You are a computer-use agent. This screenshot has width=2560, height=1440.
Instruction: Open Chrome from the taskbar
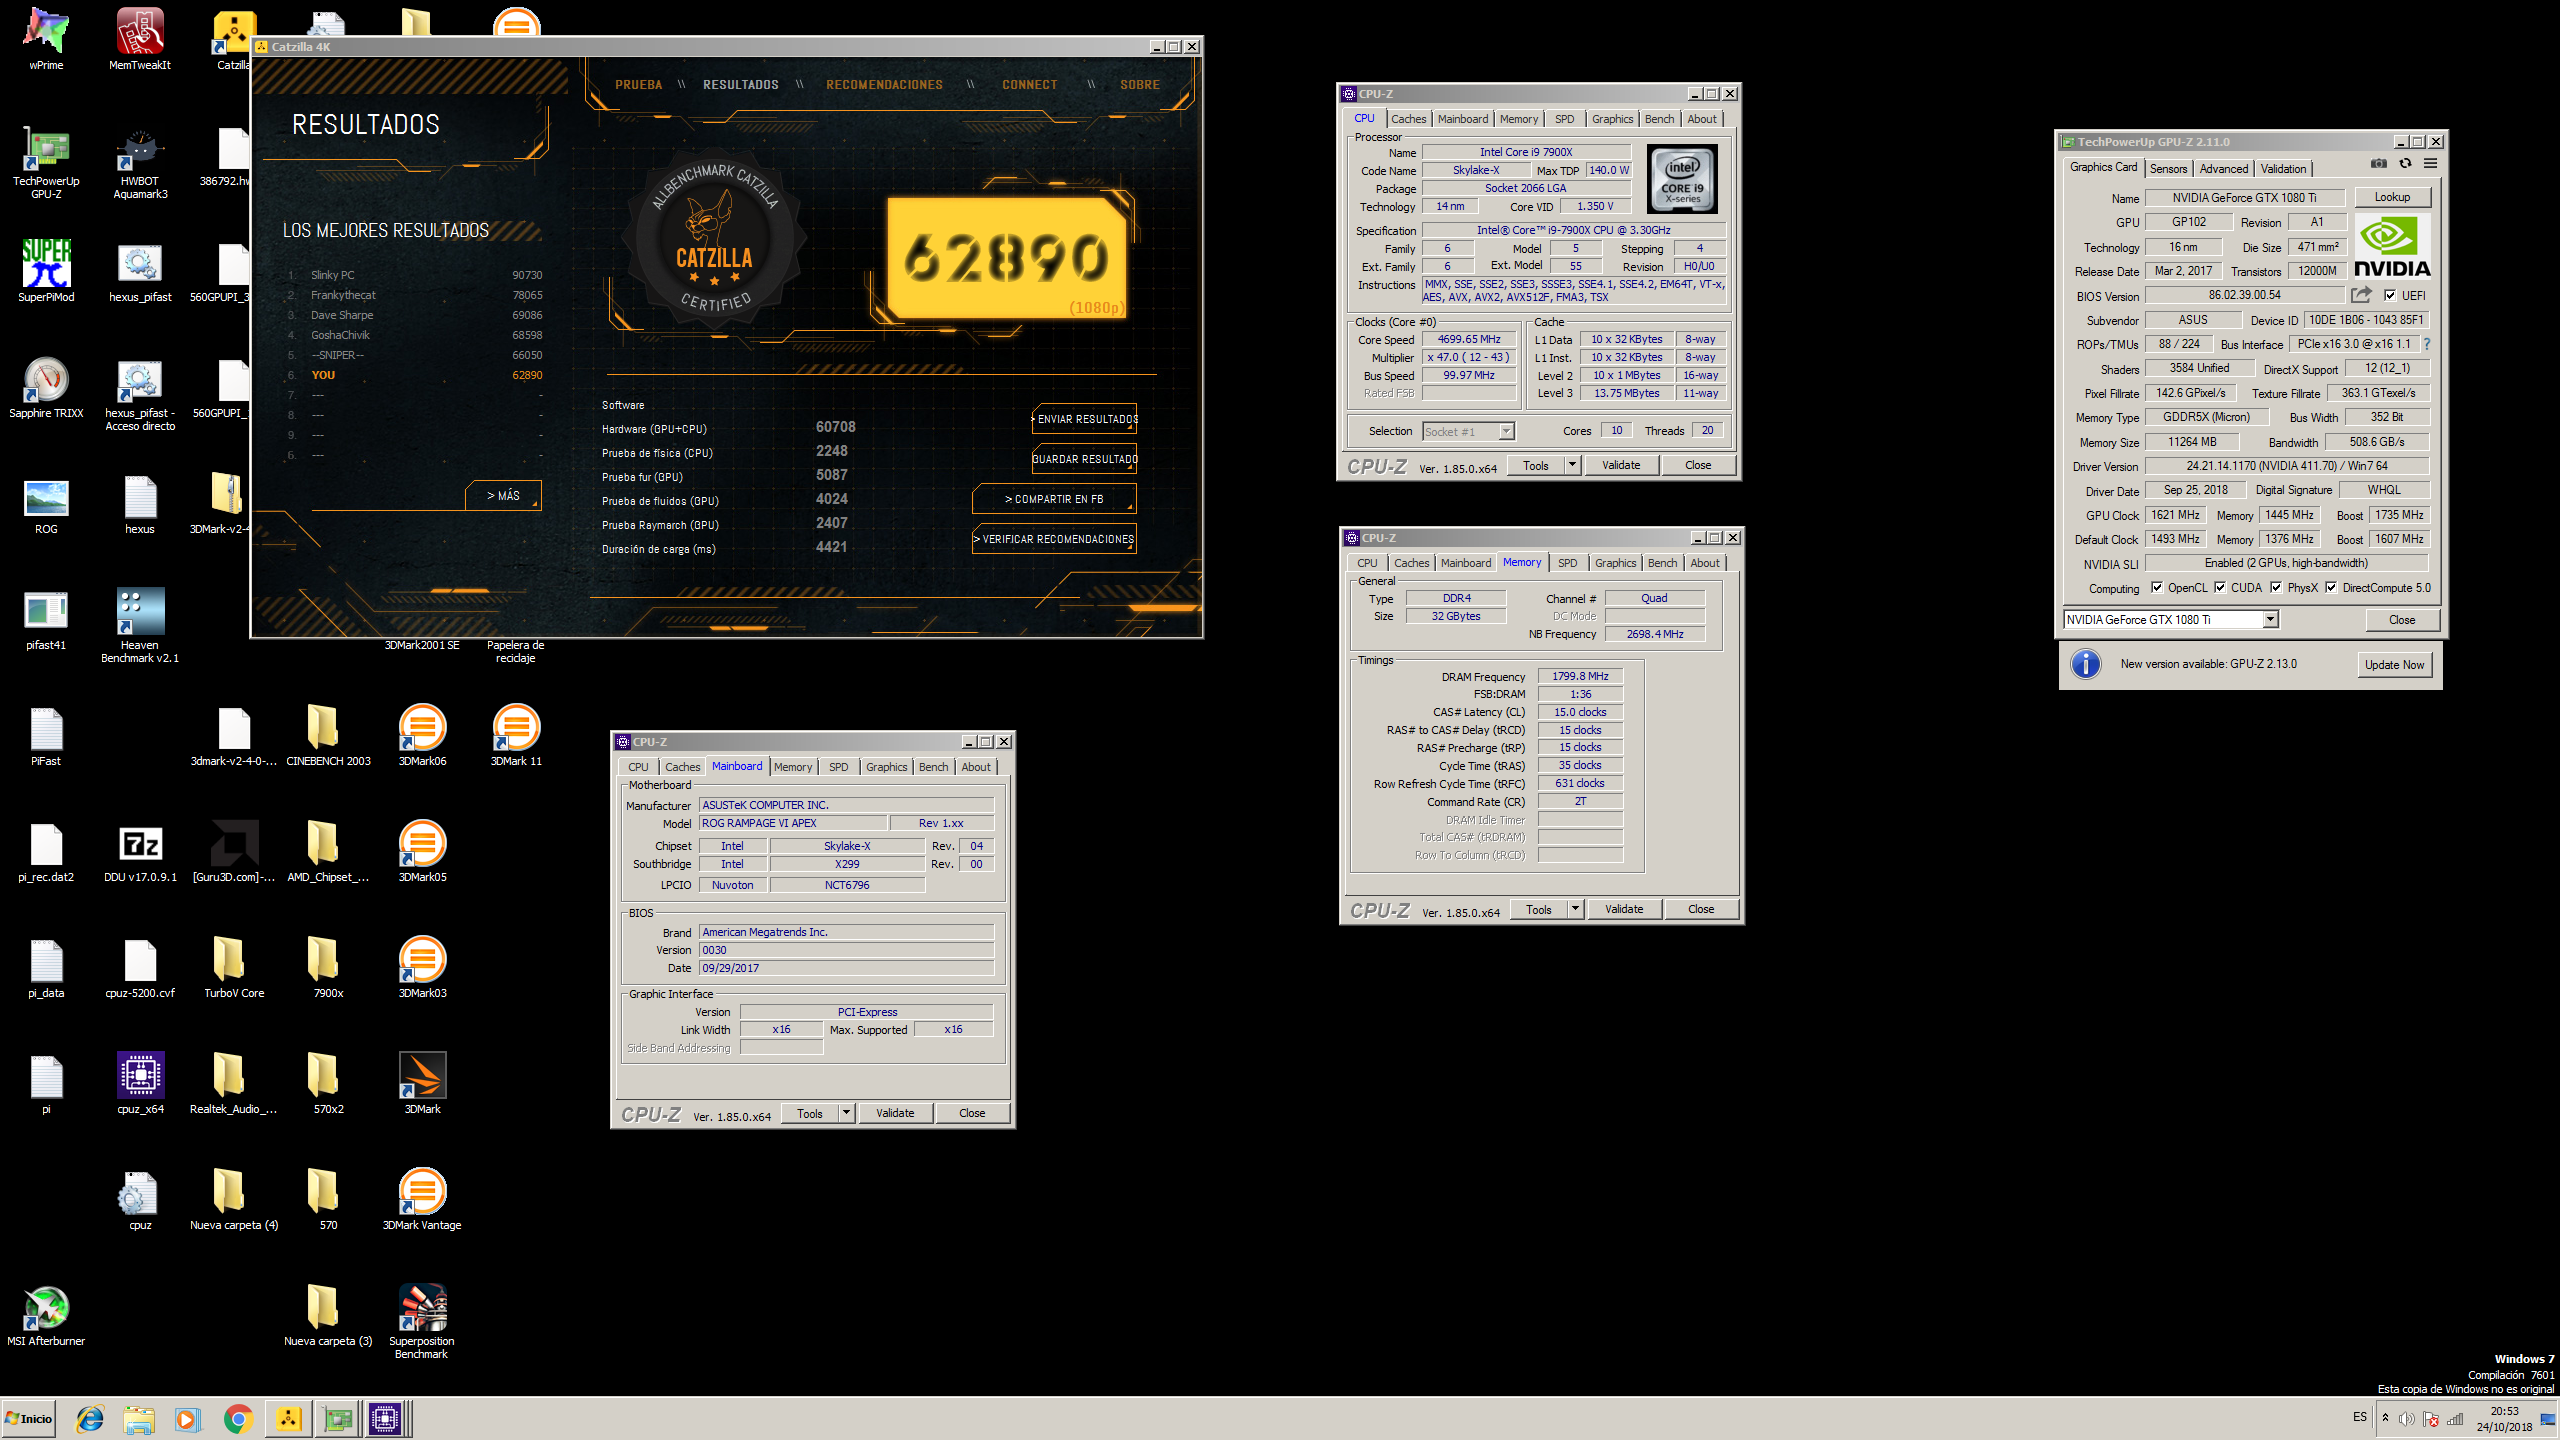click(x=238, y=1418)
